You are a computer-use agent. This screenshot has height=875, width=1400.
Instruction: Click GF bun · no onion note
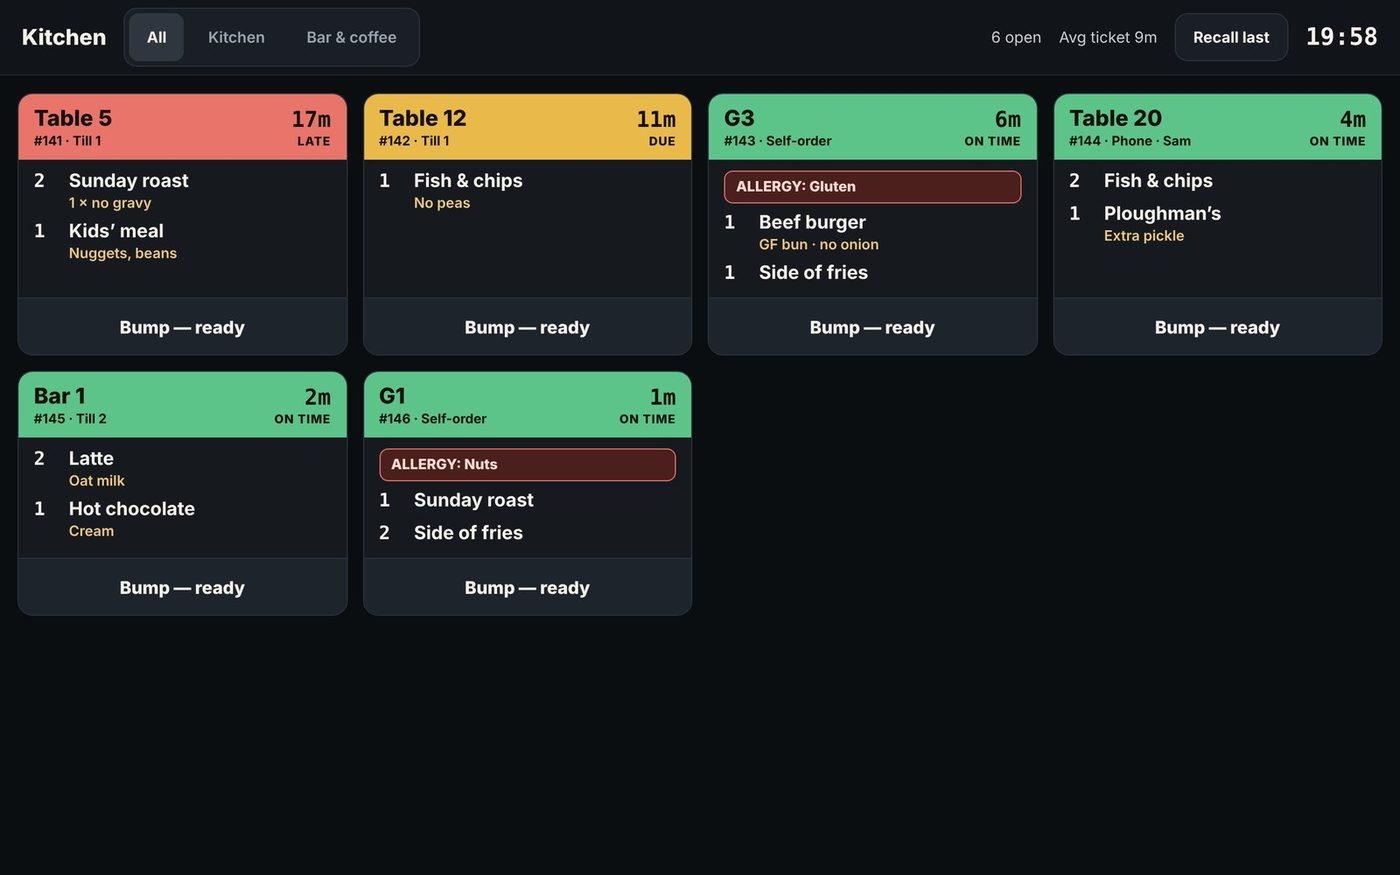(819, 244)
